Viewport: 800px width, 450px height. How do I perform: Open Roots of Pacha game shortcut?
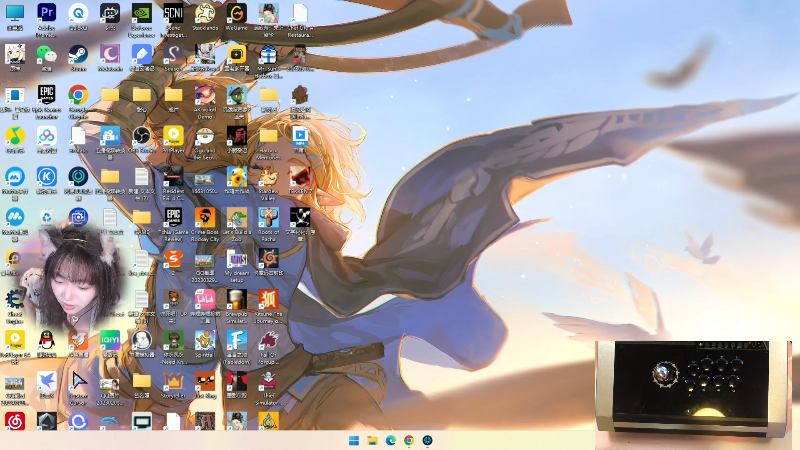click(268, 217)
